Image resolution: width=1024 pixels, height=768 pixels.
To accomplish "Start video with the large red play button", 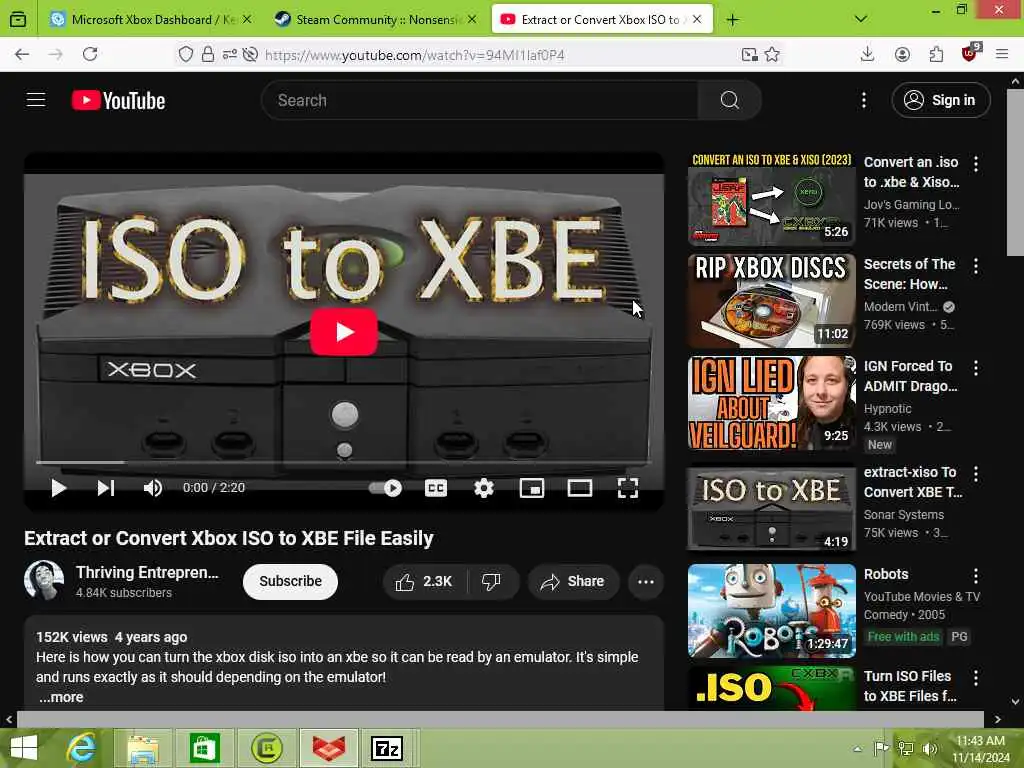I will pos(344,332).
